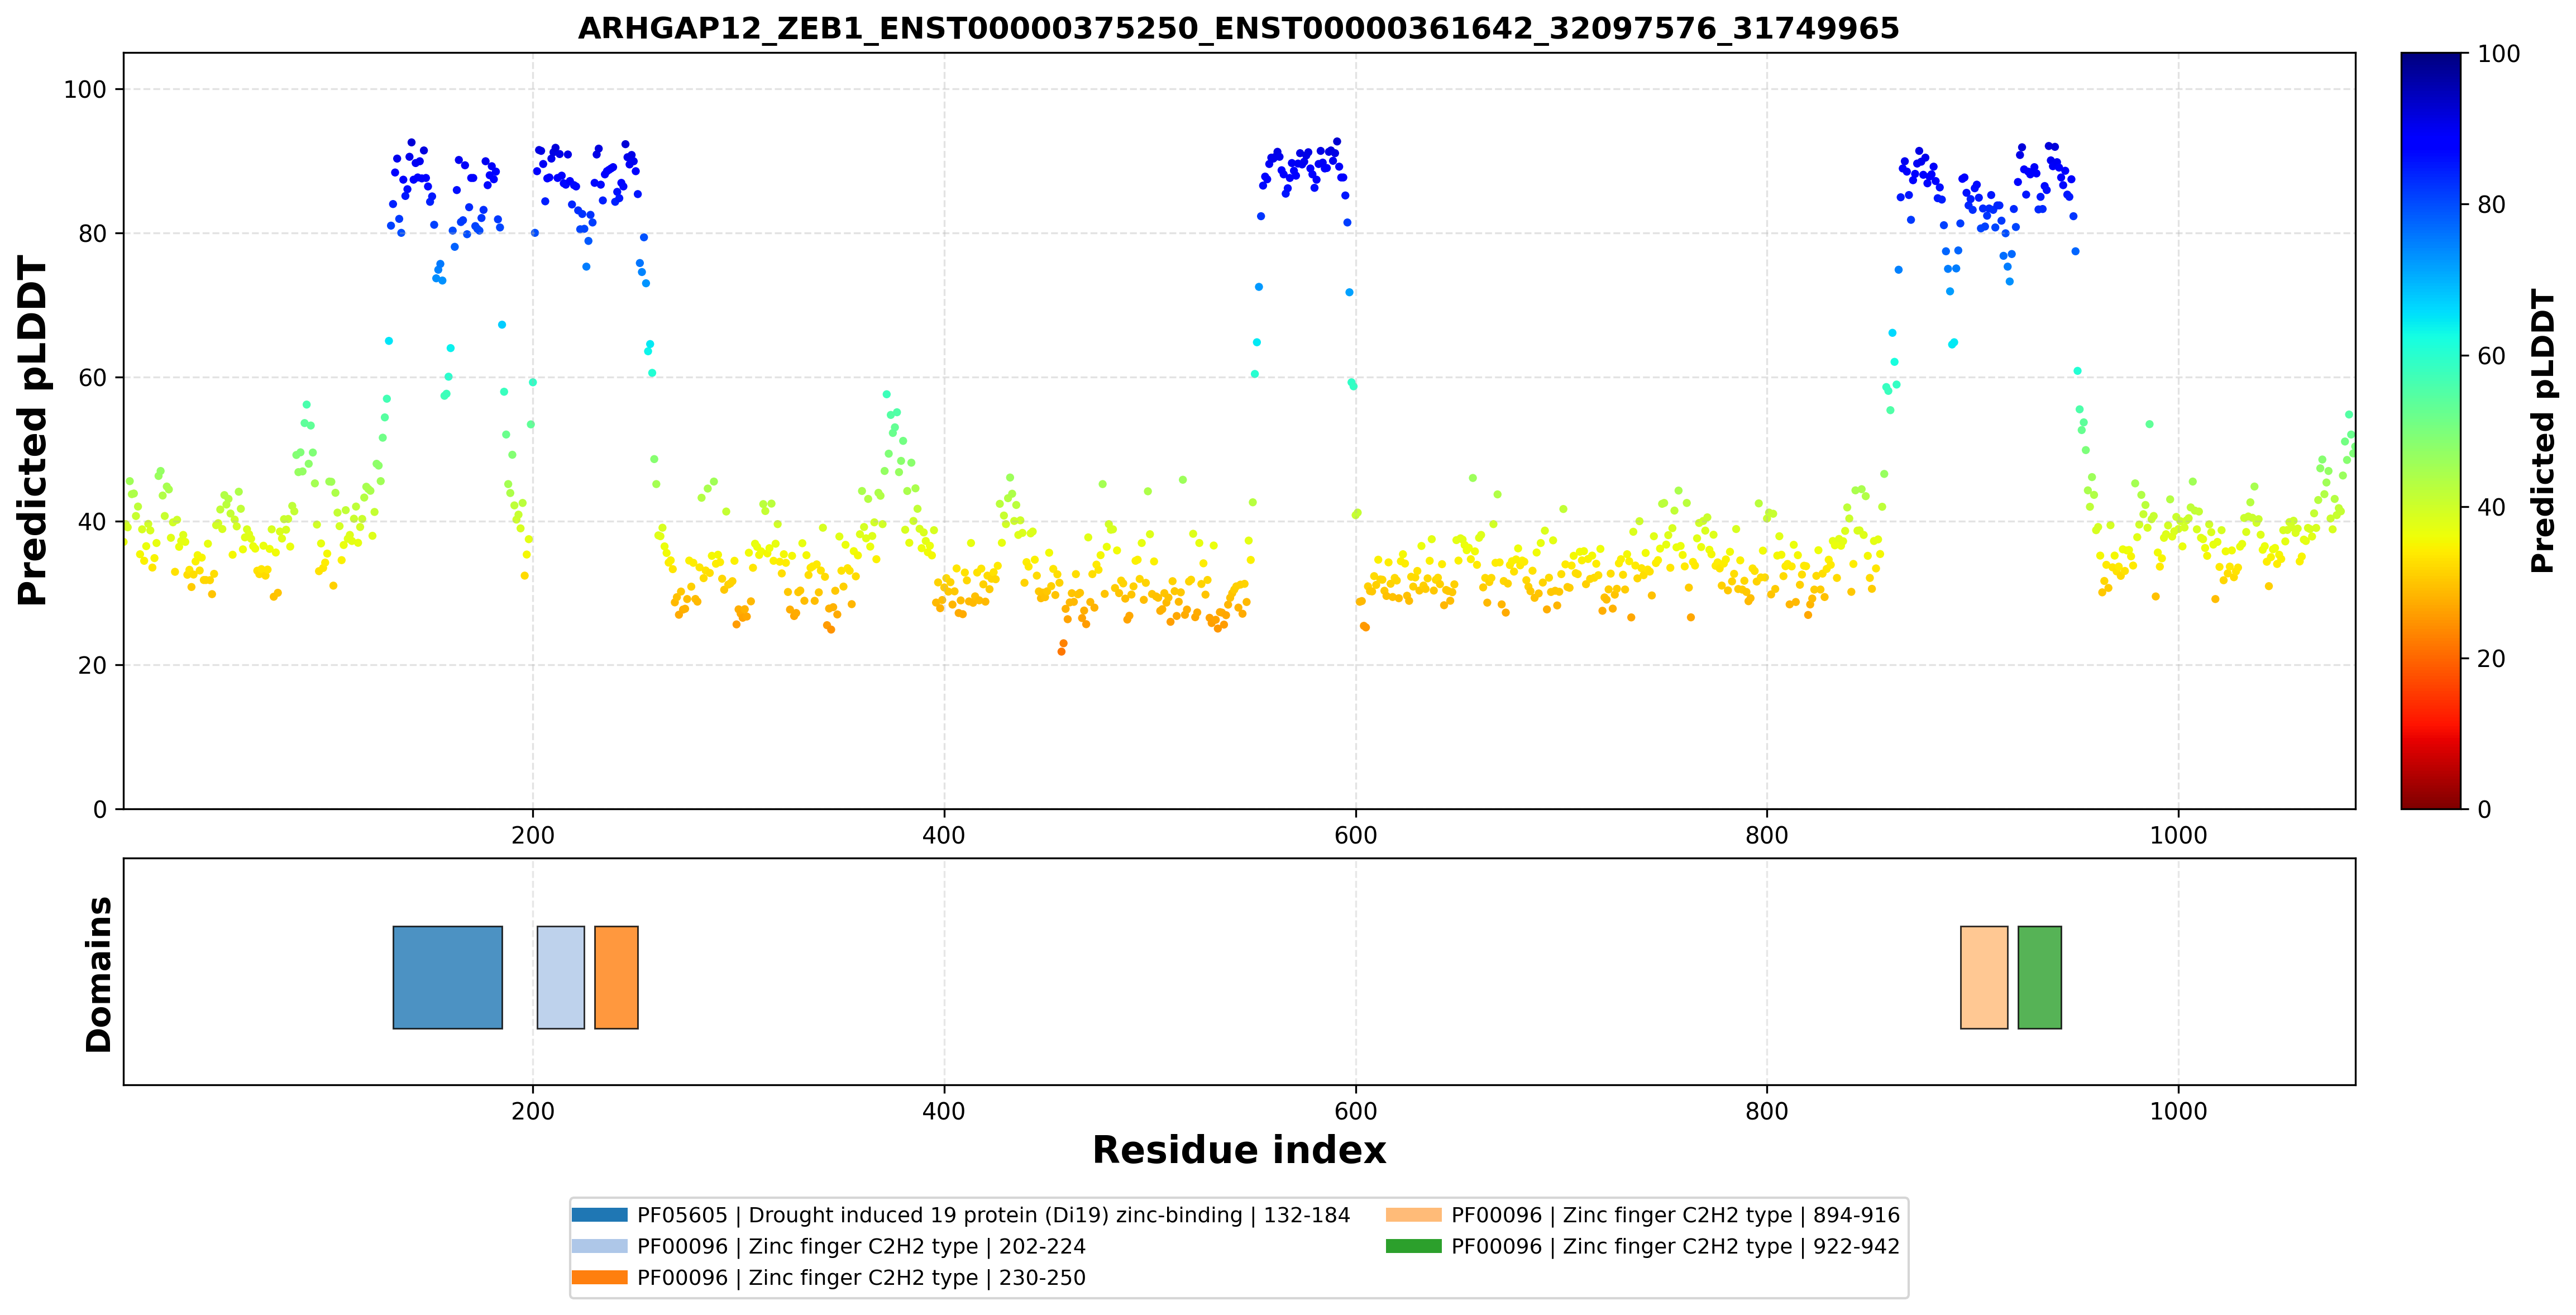Click the 100 tick on the colorbar
Image resolution: width=2576 pixels, height=1315 pixels.
(x=2498, y=54)
